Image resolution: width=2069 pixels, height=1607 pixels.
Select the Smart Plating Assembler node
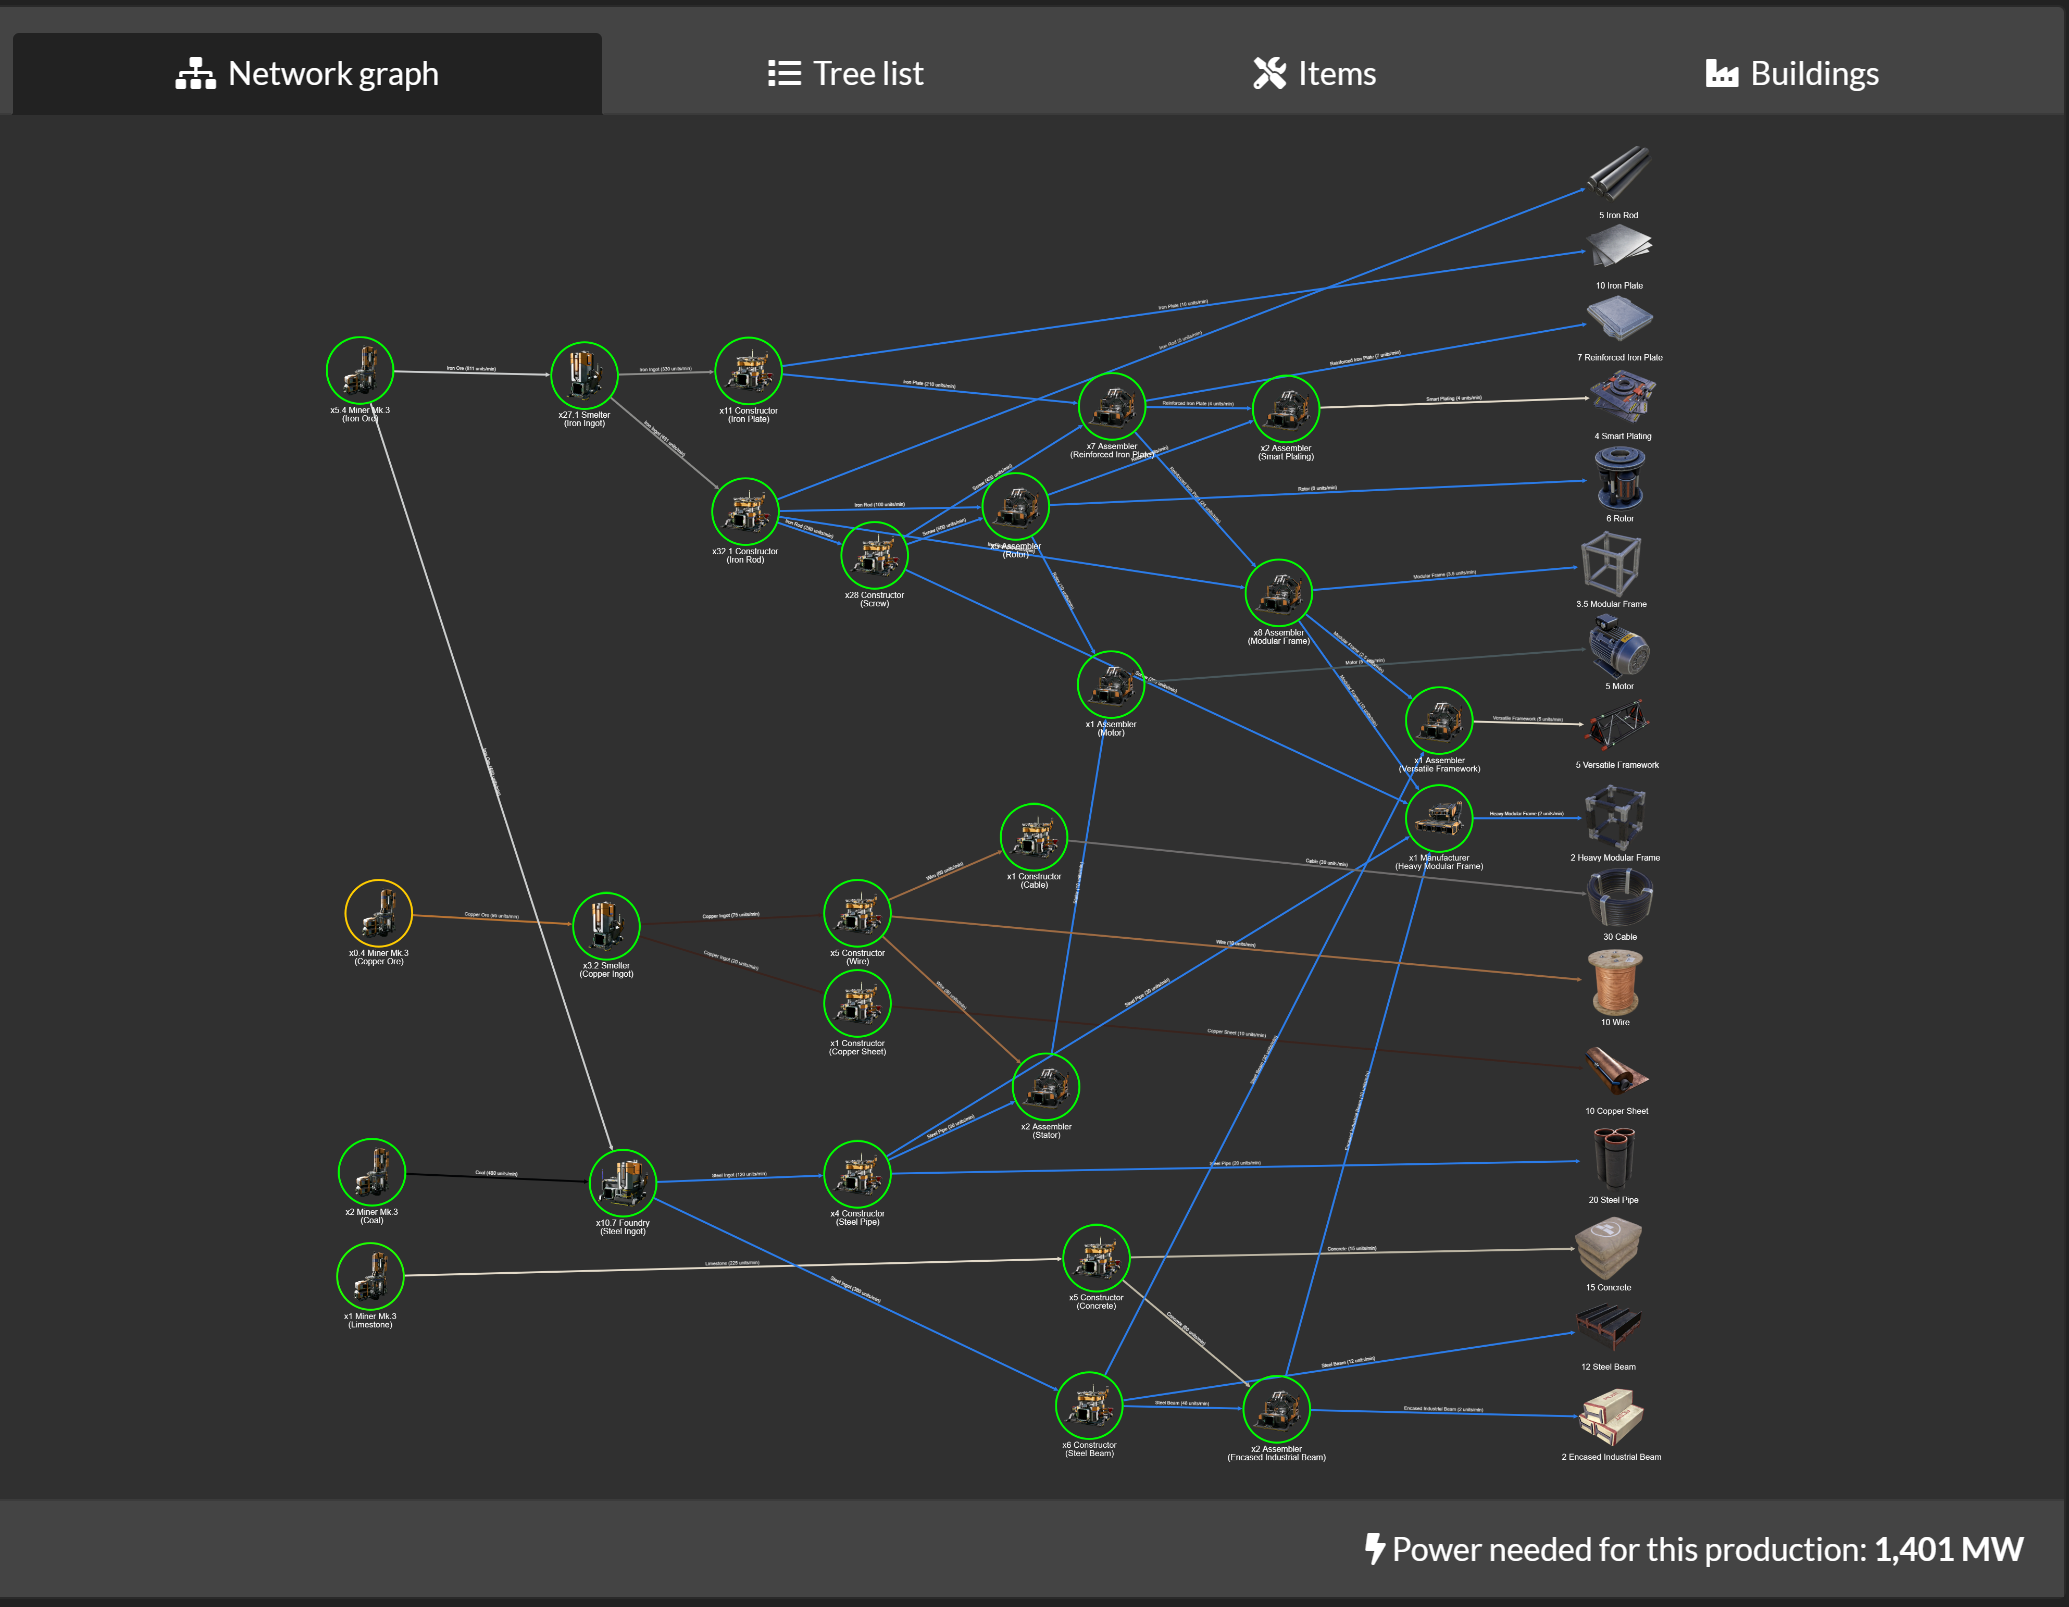click(1286, 408)
